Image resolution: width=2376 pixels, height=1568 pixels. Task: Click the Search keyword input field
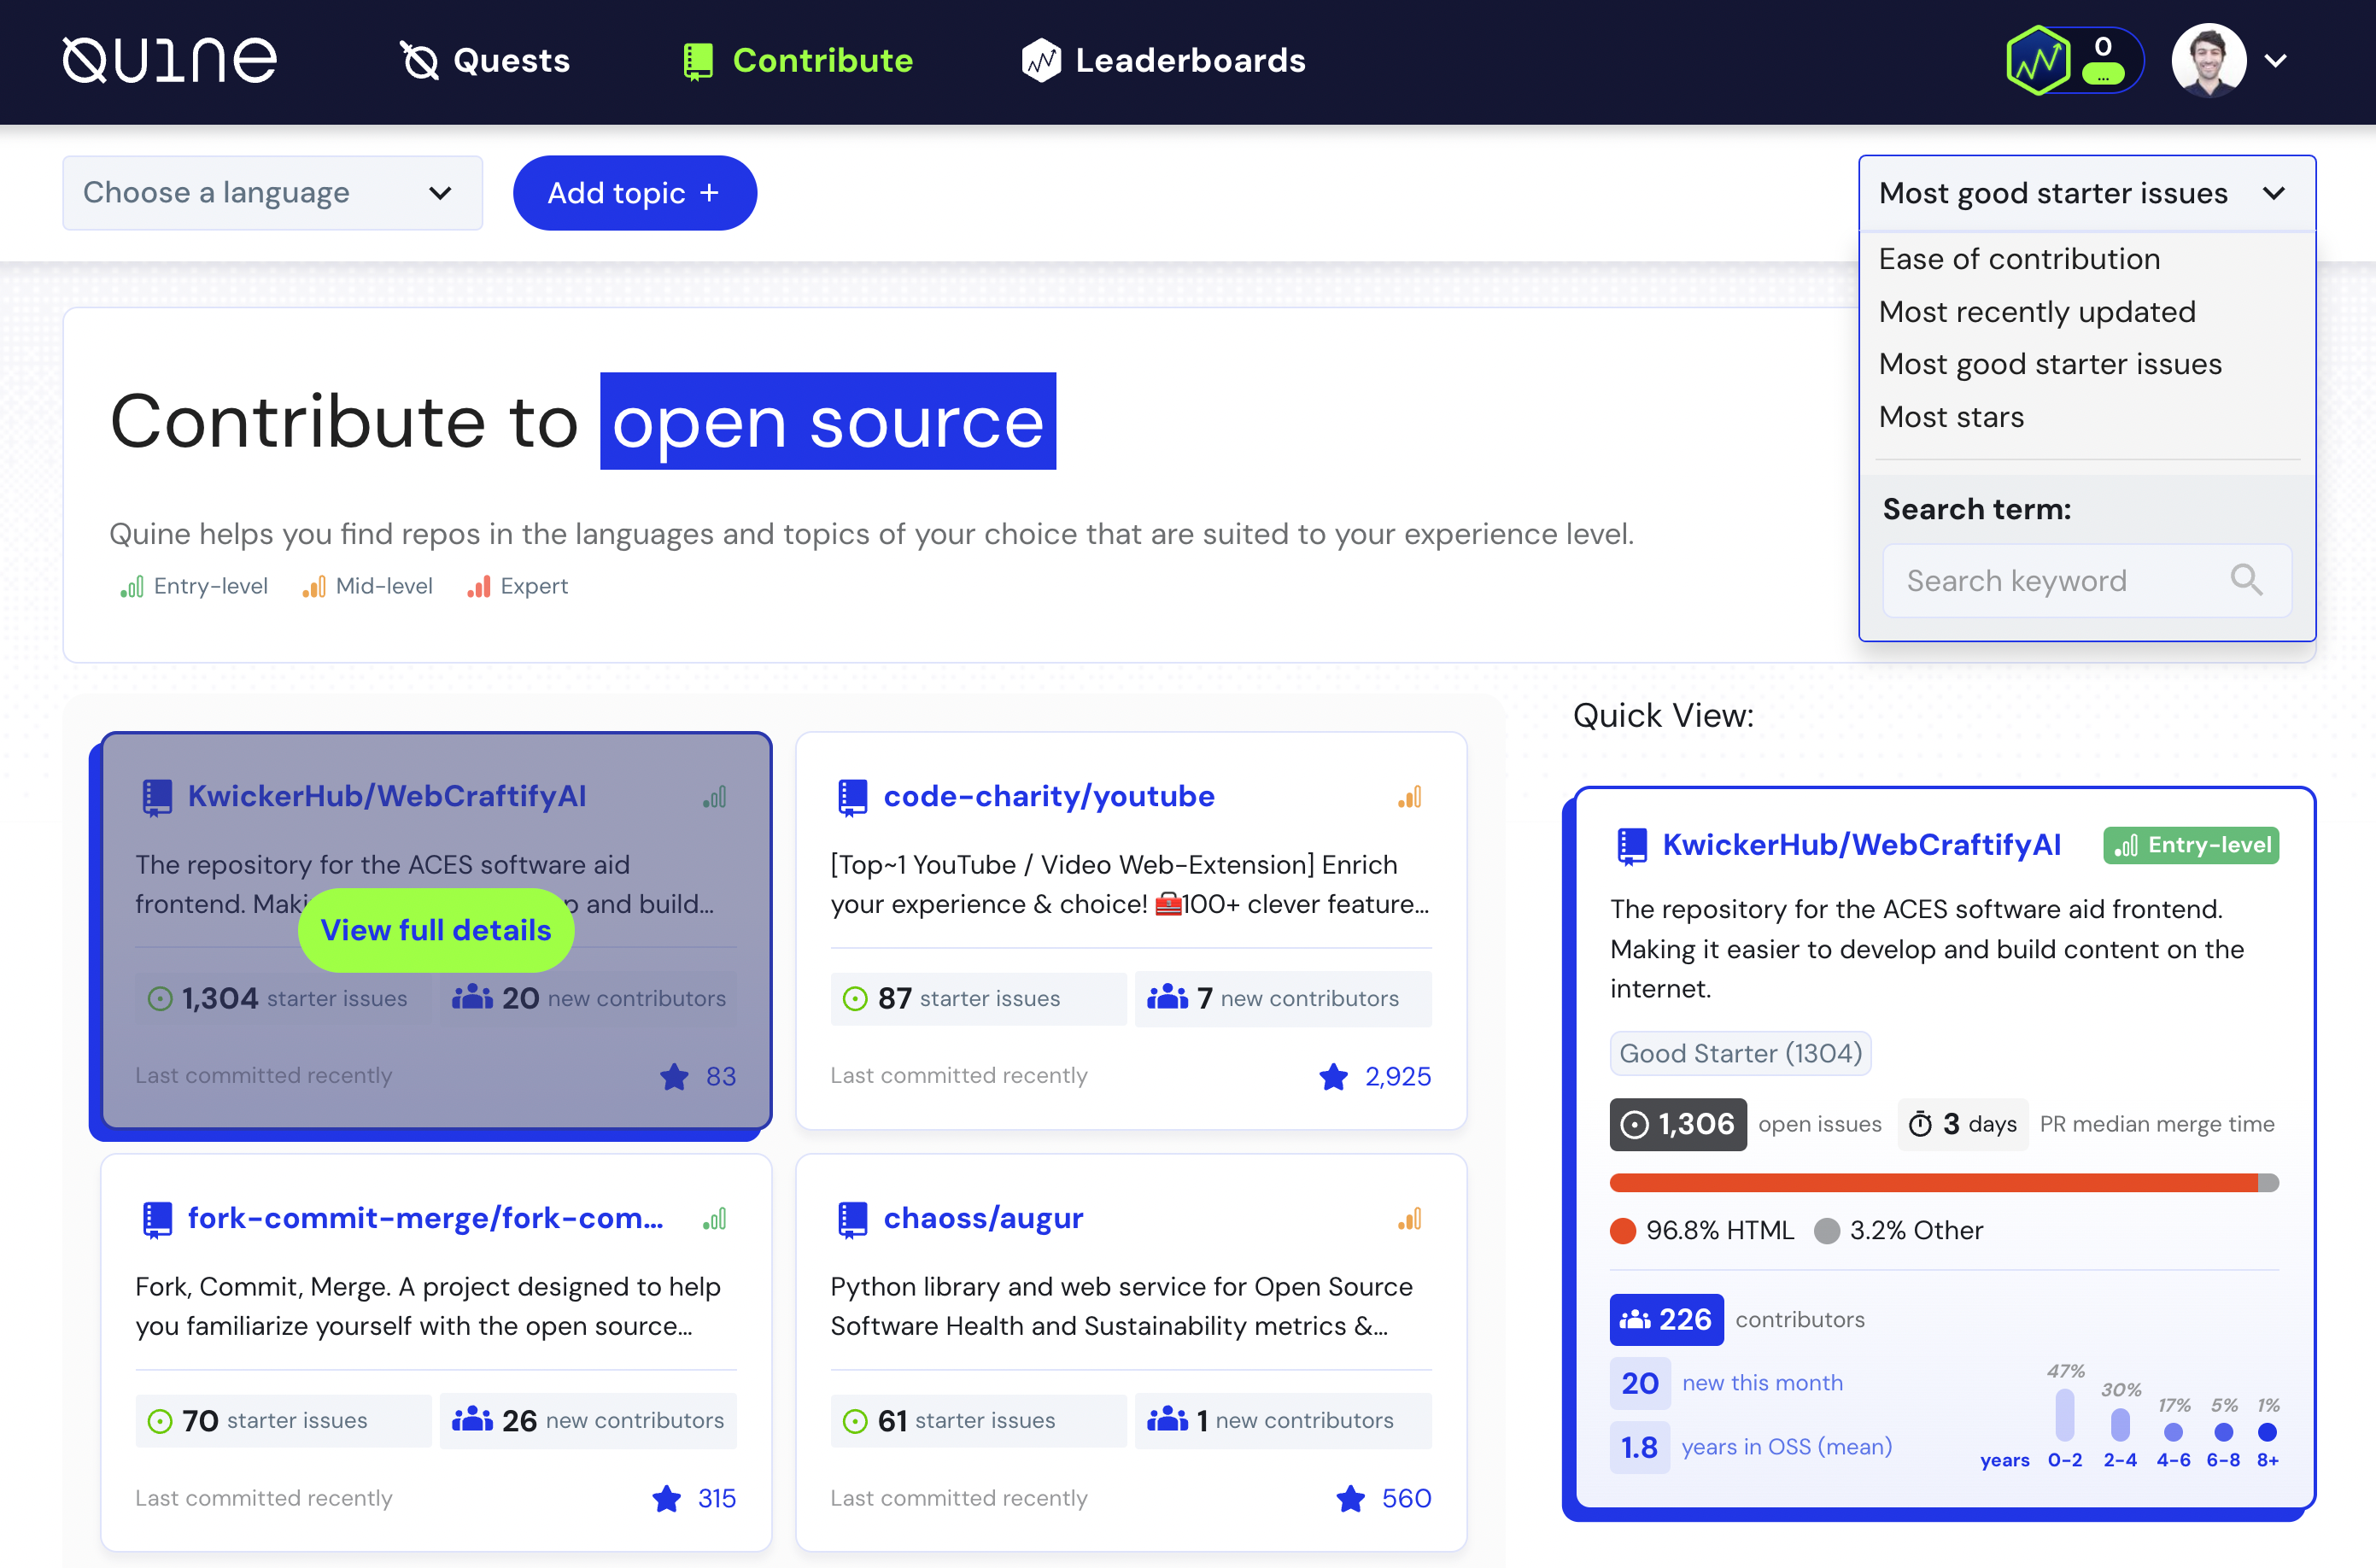tap(2087, 581)
